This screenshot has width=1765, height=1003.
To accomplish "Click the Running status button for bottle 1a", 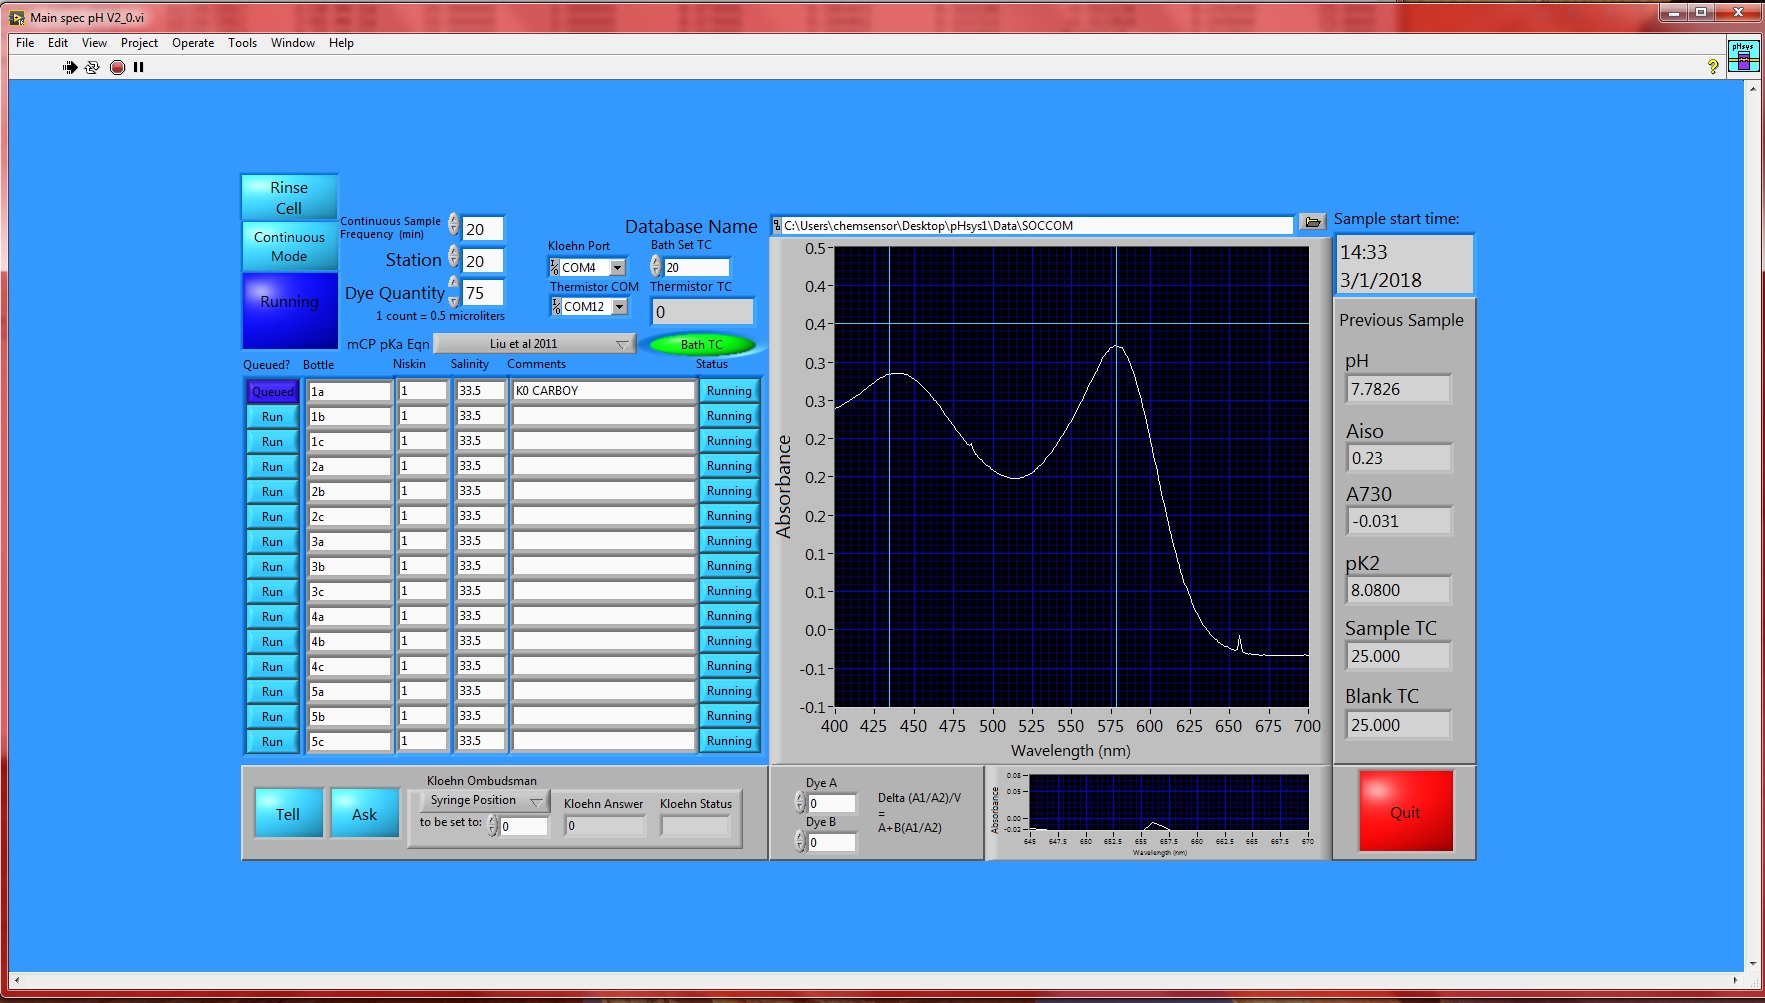I will click(729, 391).
